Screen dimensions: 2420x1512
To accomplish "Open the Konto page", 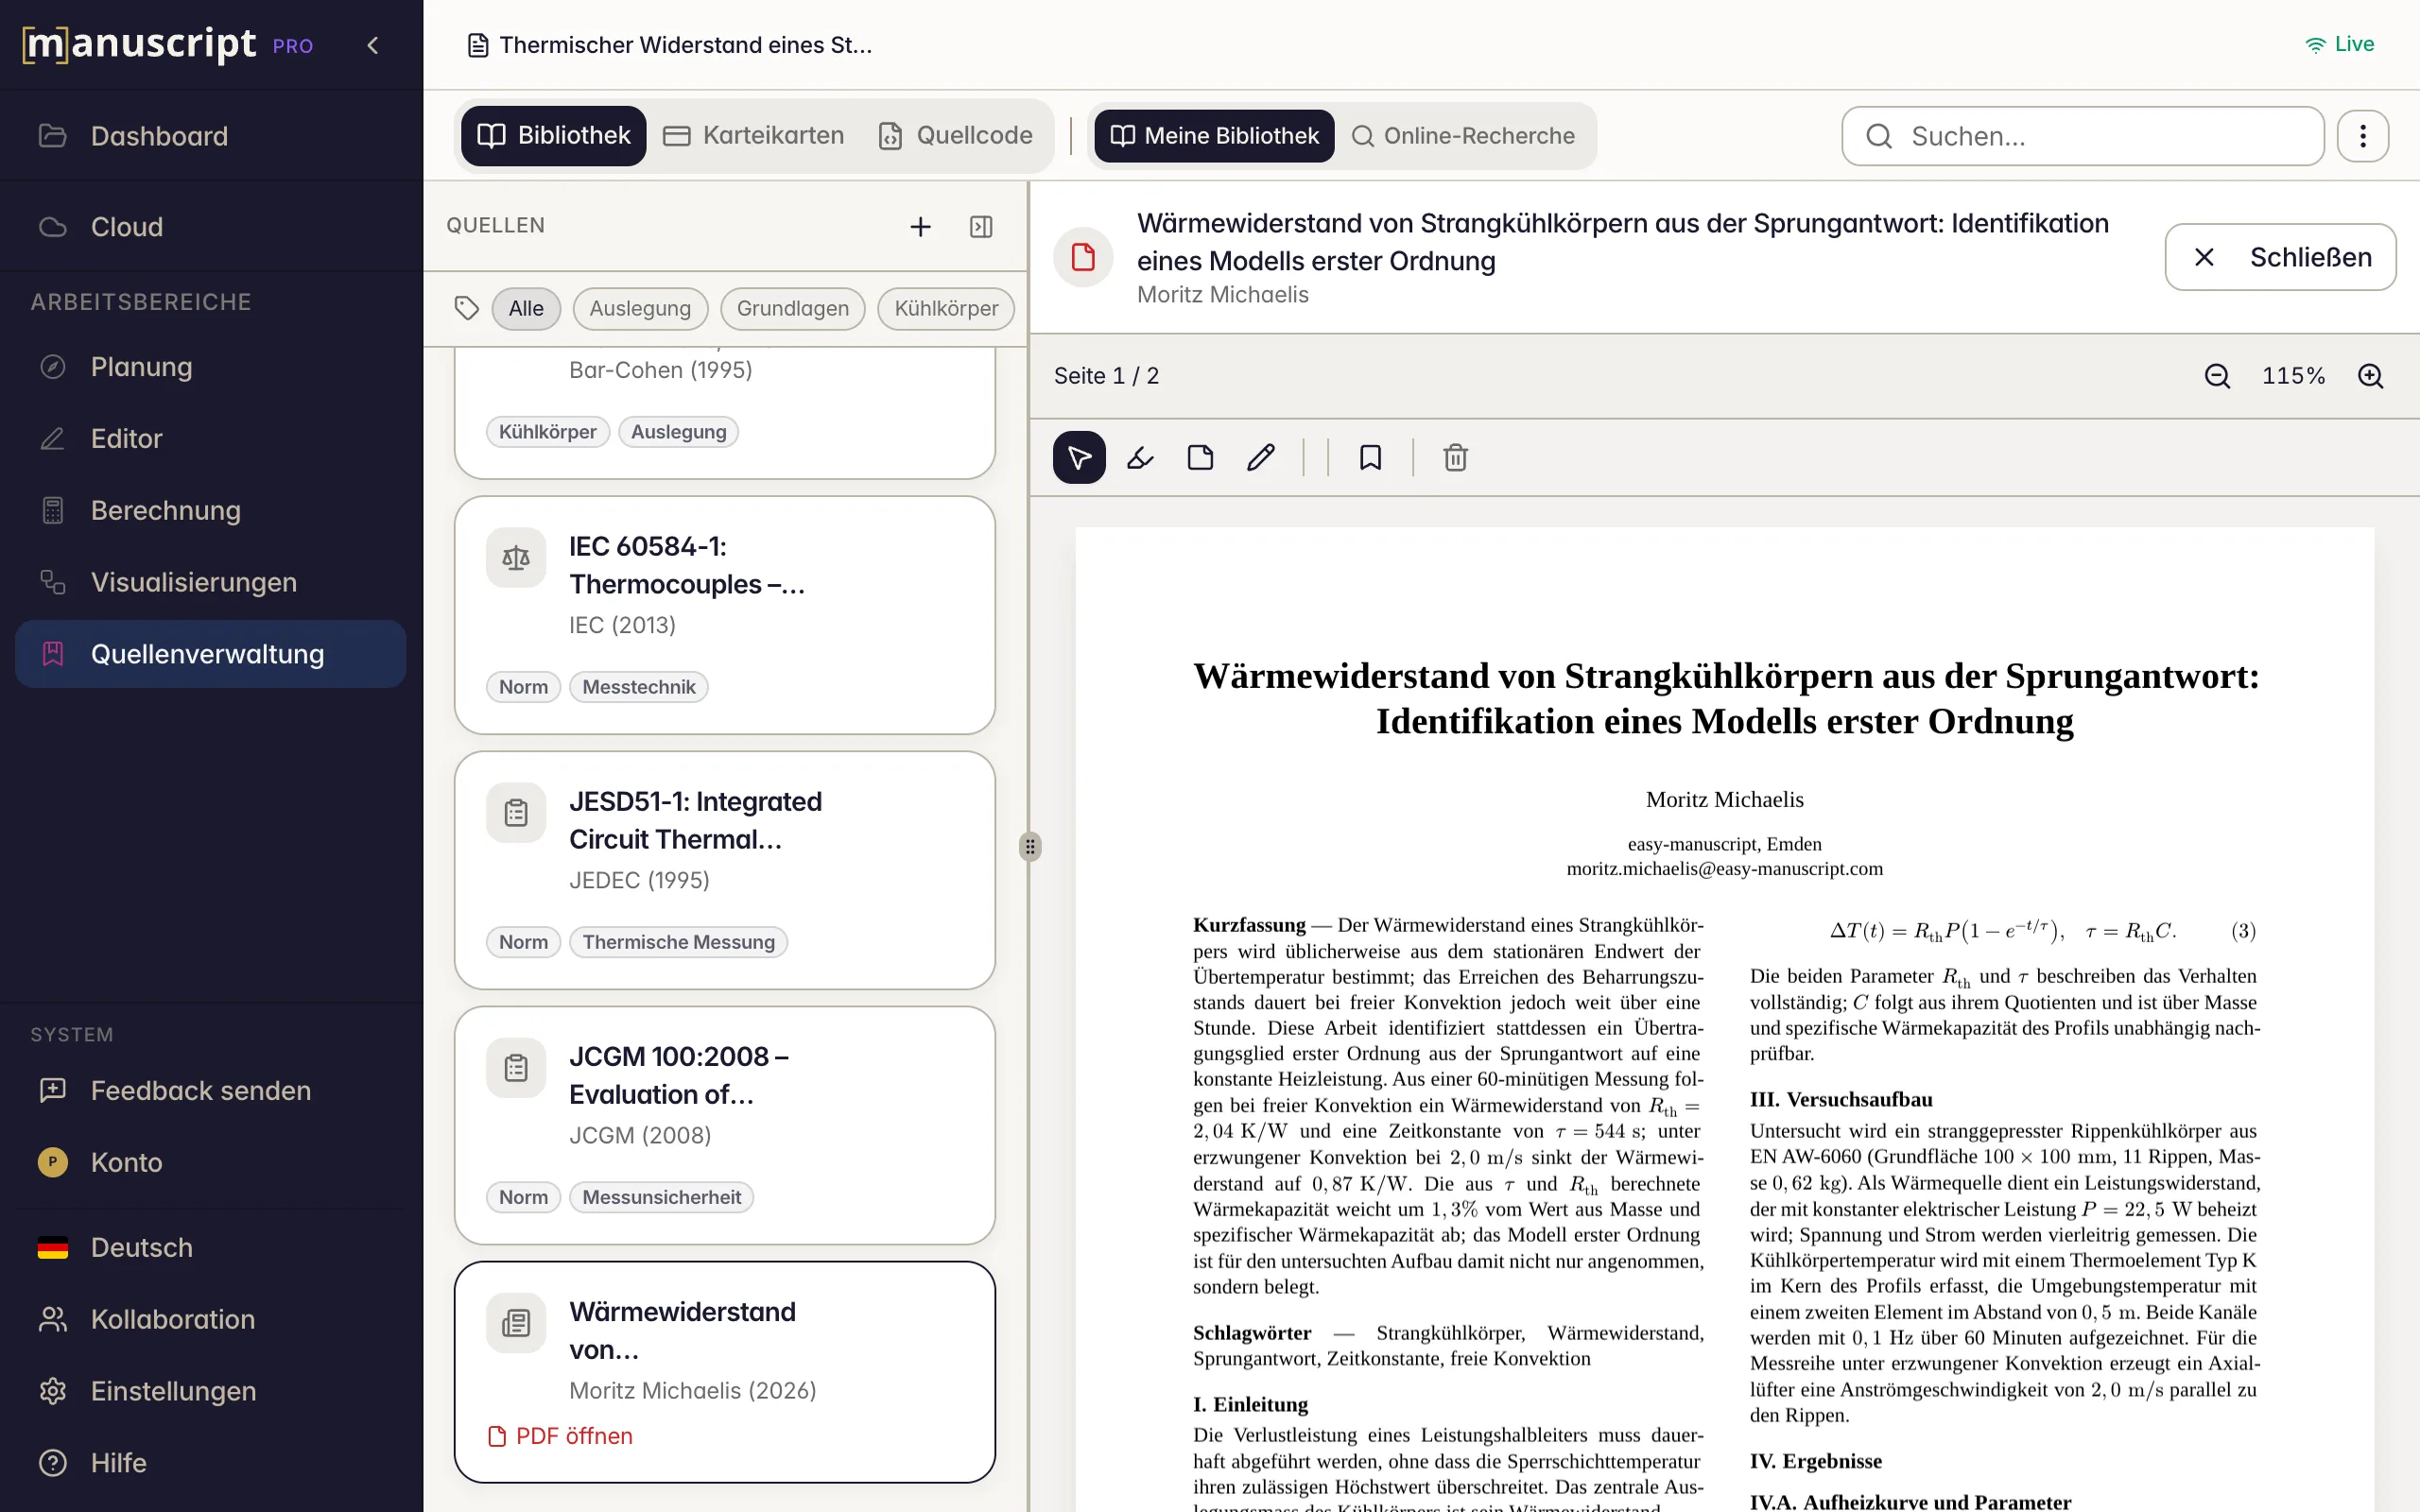I will [211, 1162].
